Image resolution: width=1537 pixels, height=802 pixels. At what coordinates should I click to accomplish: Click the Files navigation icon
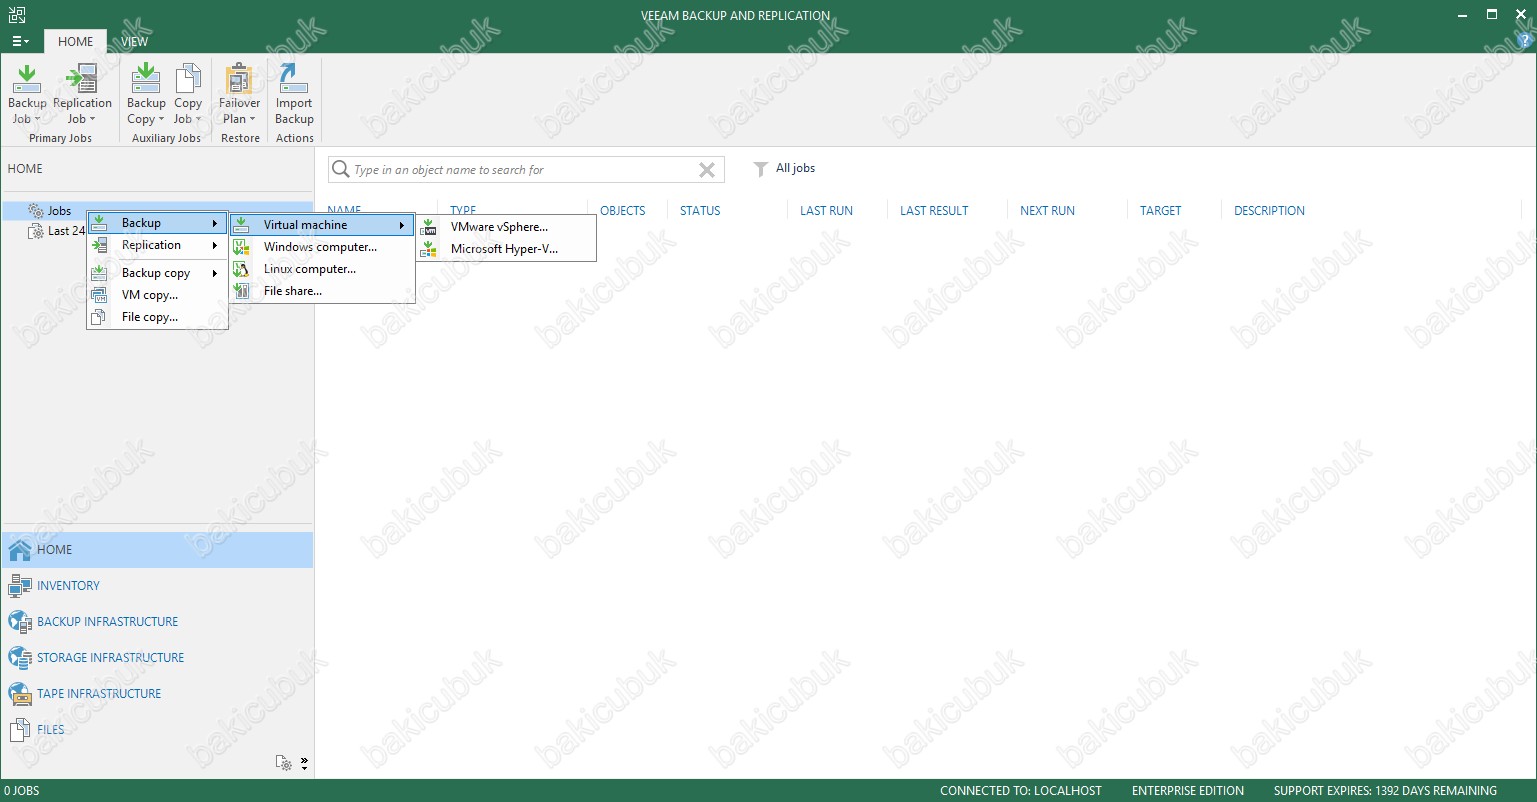point(20,730)
